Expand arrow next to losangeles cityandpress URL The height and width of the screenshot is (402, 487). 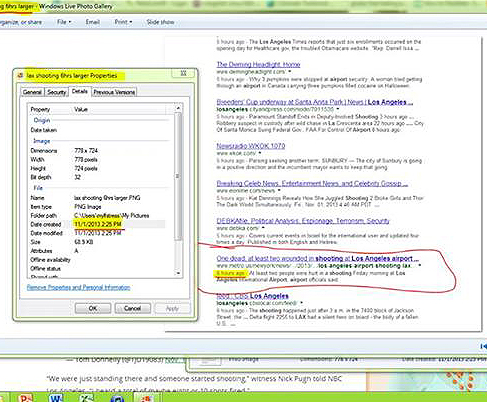pos(338,109)
